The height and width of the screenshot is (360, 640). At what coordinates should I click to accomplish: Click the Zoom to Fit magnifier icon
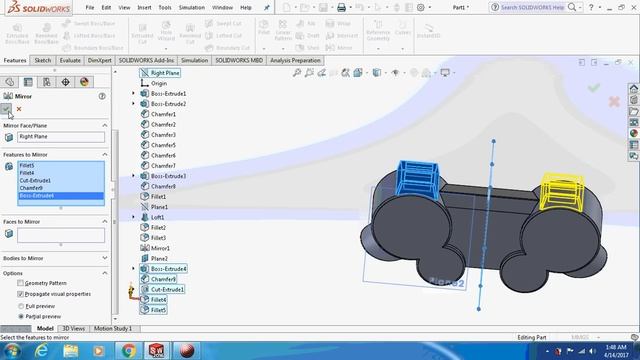point(297,73)
